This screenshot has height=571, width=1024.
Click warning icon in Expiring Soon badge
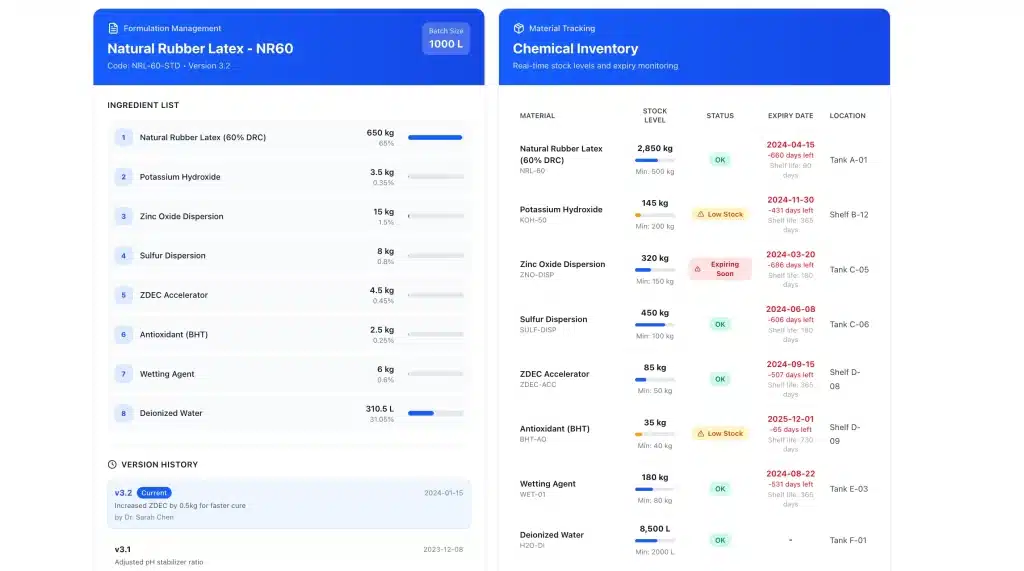[697, 269]
